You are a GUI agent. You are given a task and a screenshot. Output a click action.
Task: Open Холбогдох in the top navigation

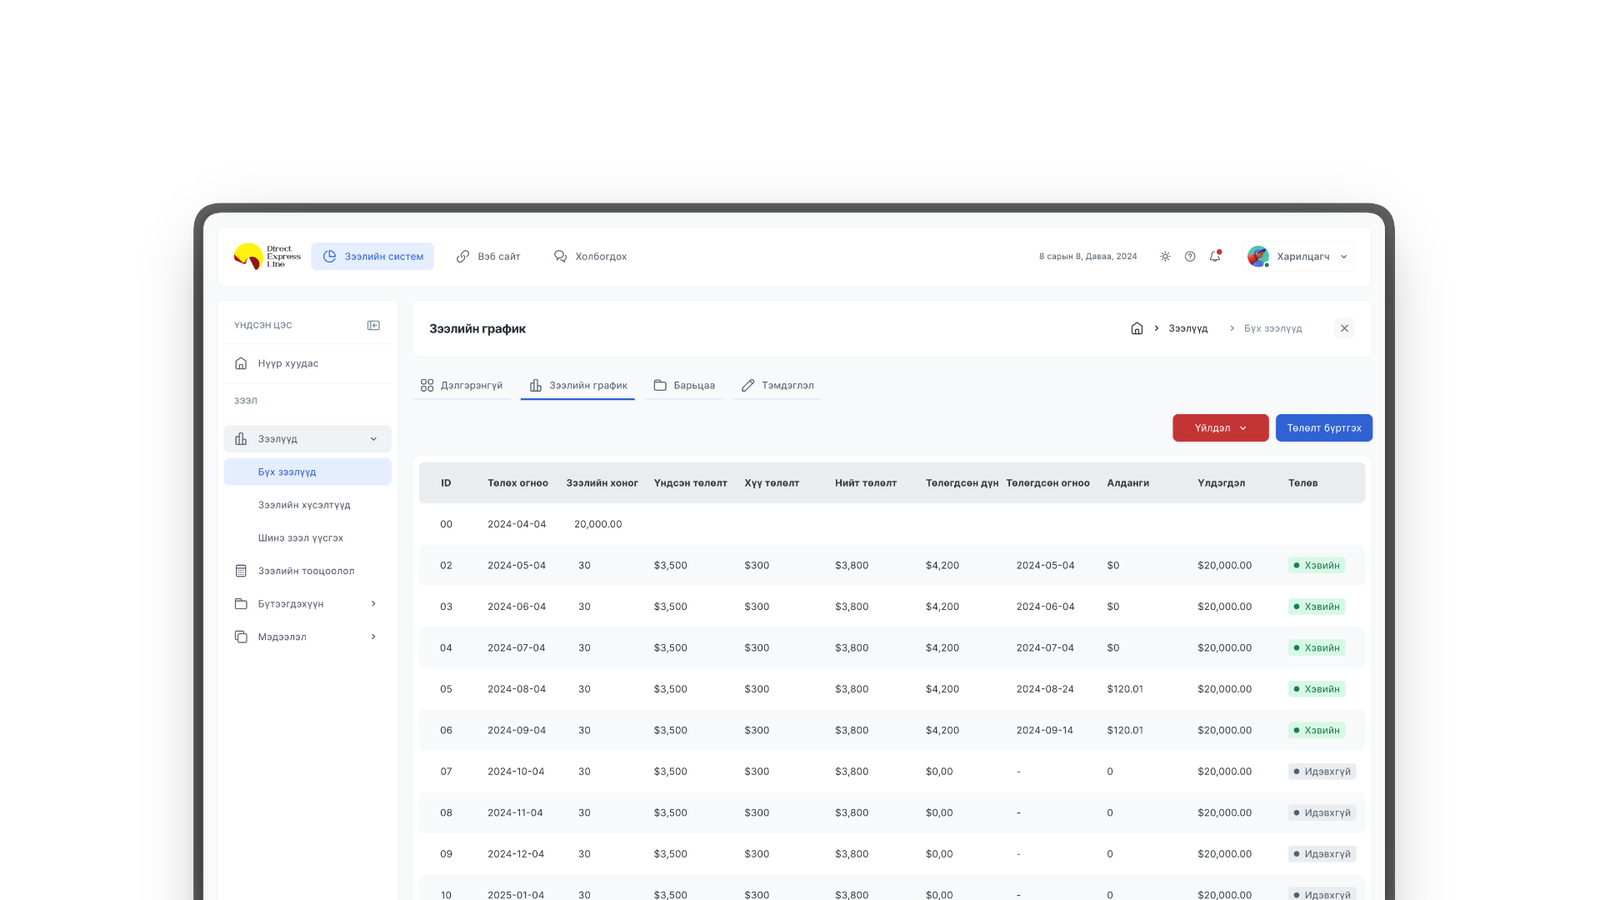pyautogui.click(x=590, y=257)
